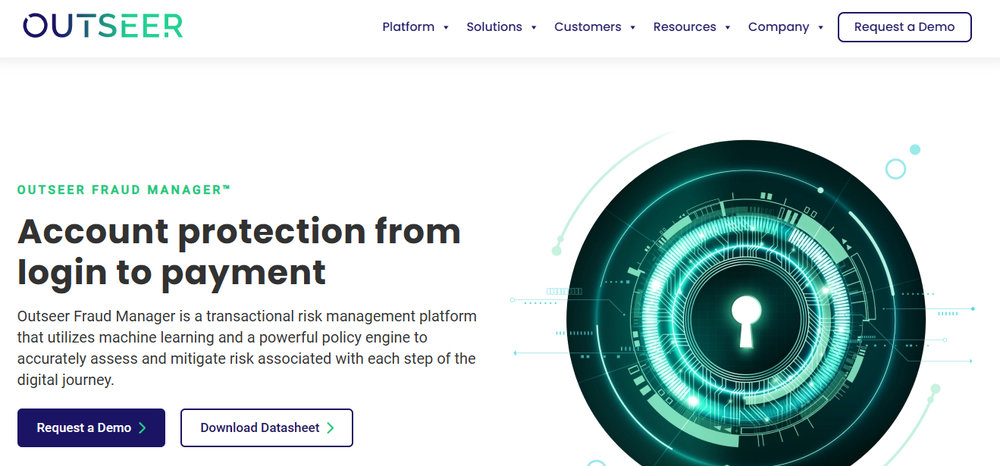
Task: Open the Solutions menu
Action: pos(494,27)
